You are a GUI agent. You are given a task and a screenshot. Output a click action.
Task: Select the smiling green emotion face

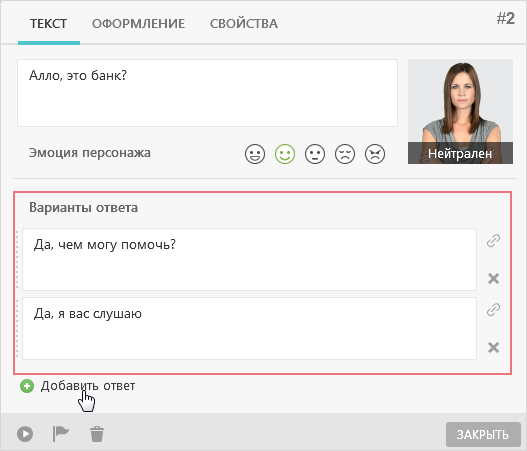coord(285,154)
